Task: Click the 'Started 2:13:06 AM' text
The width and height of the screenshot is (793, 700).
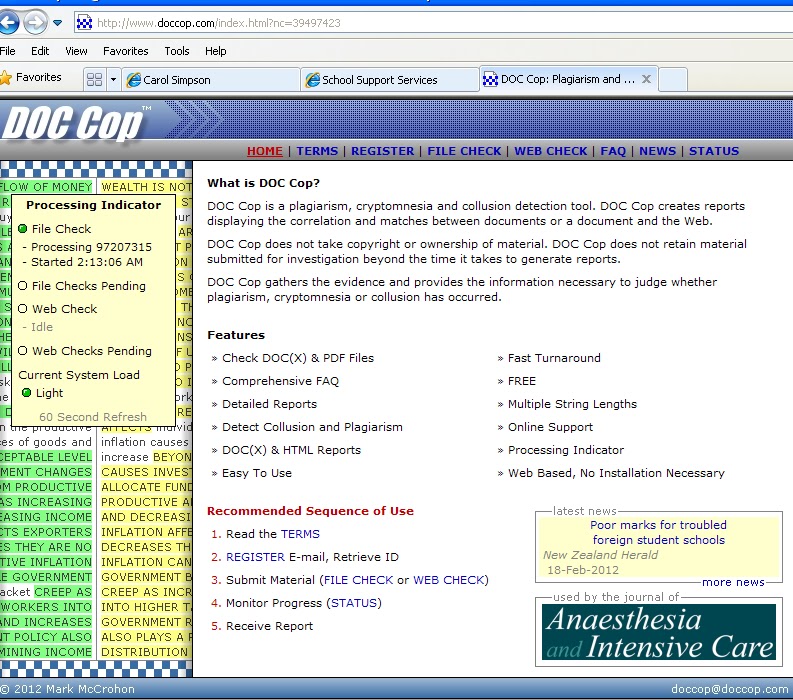Action: 87,262
